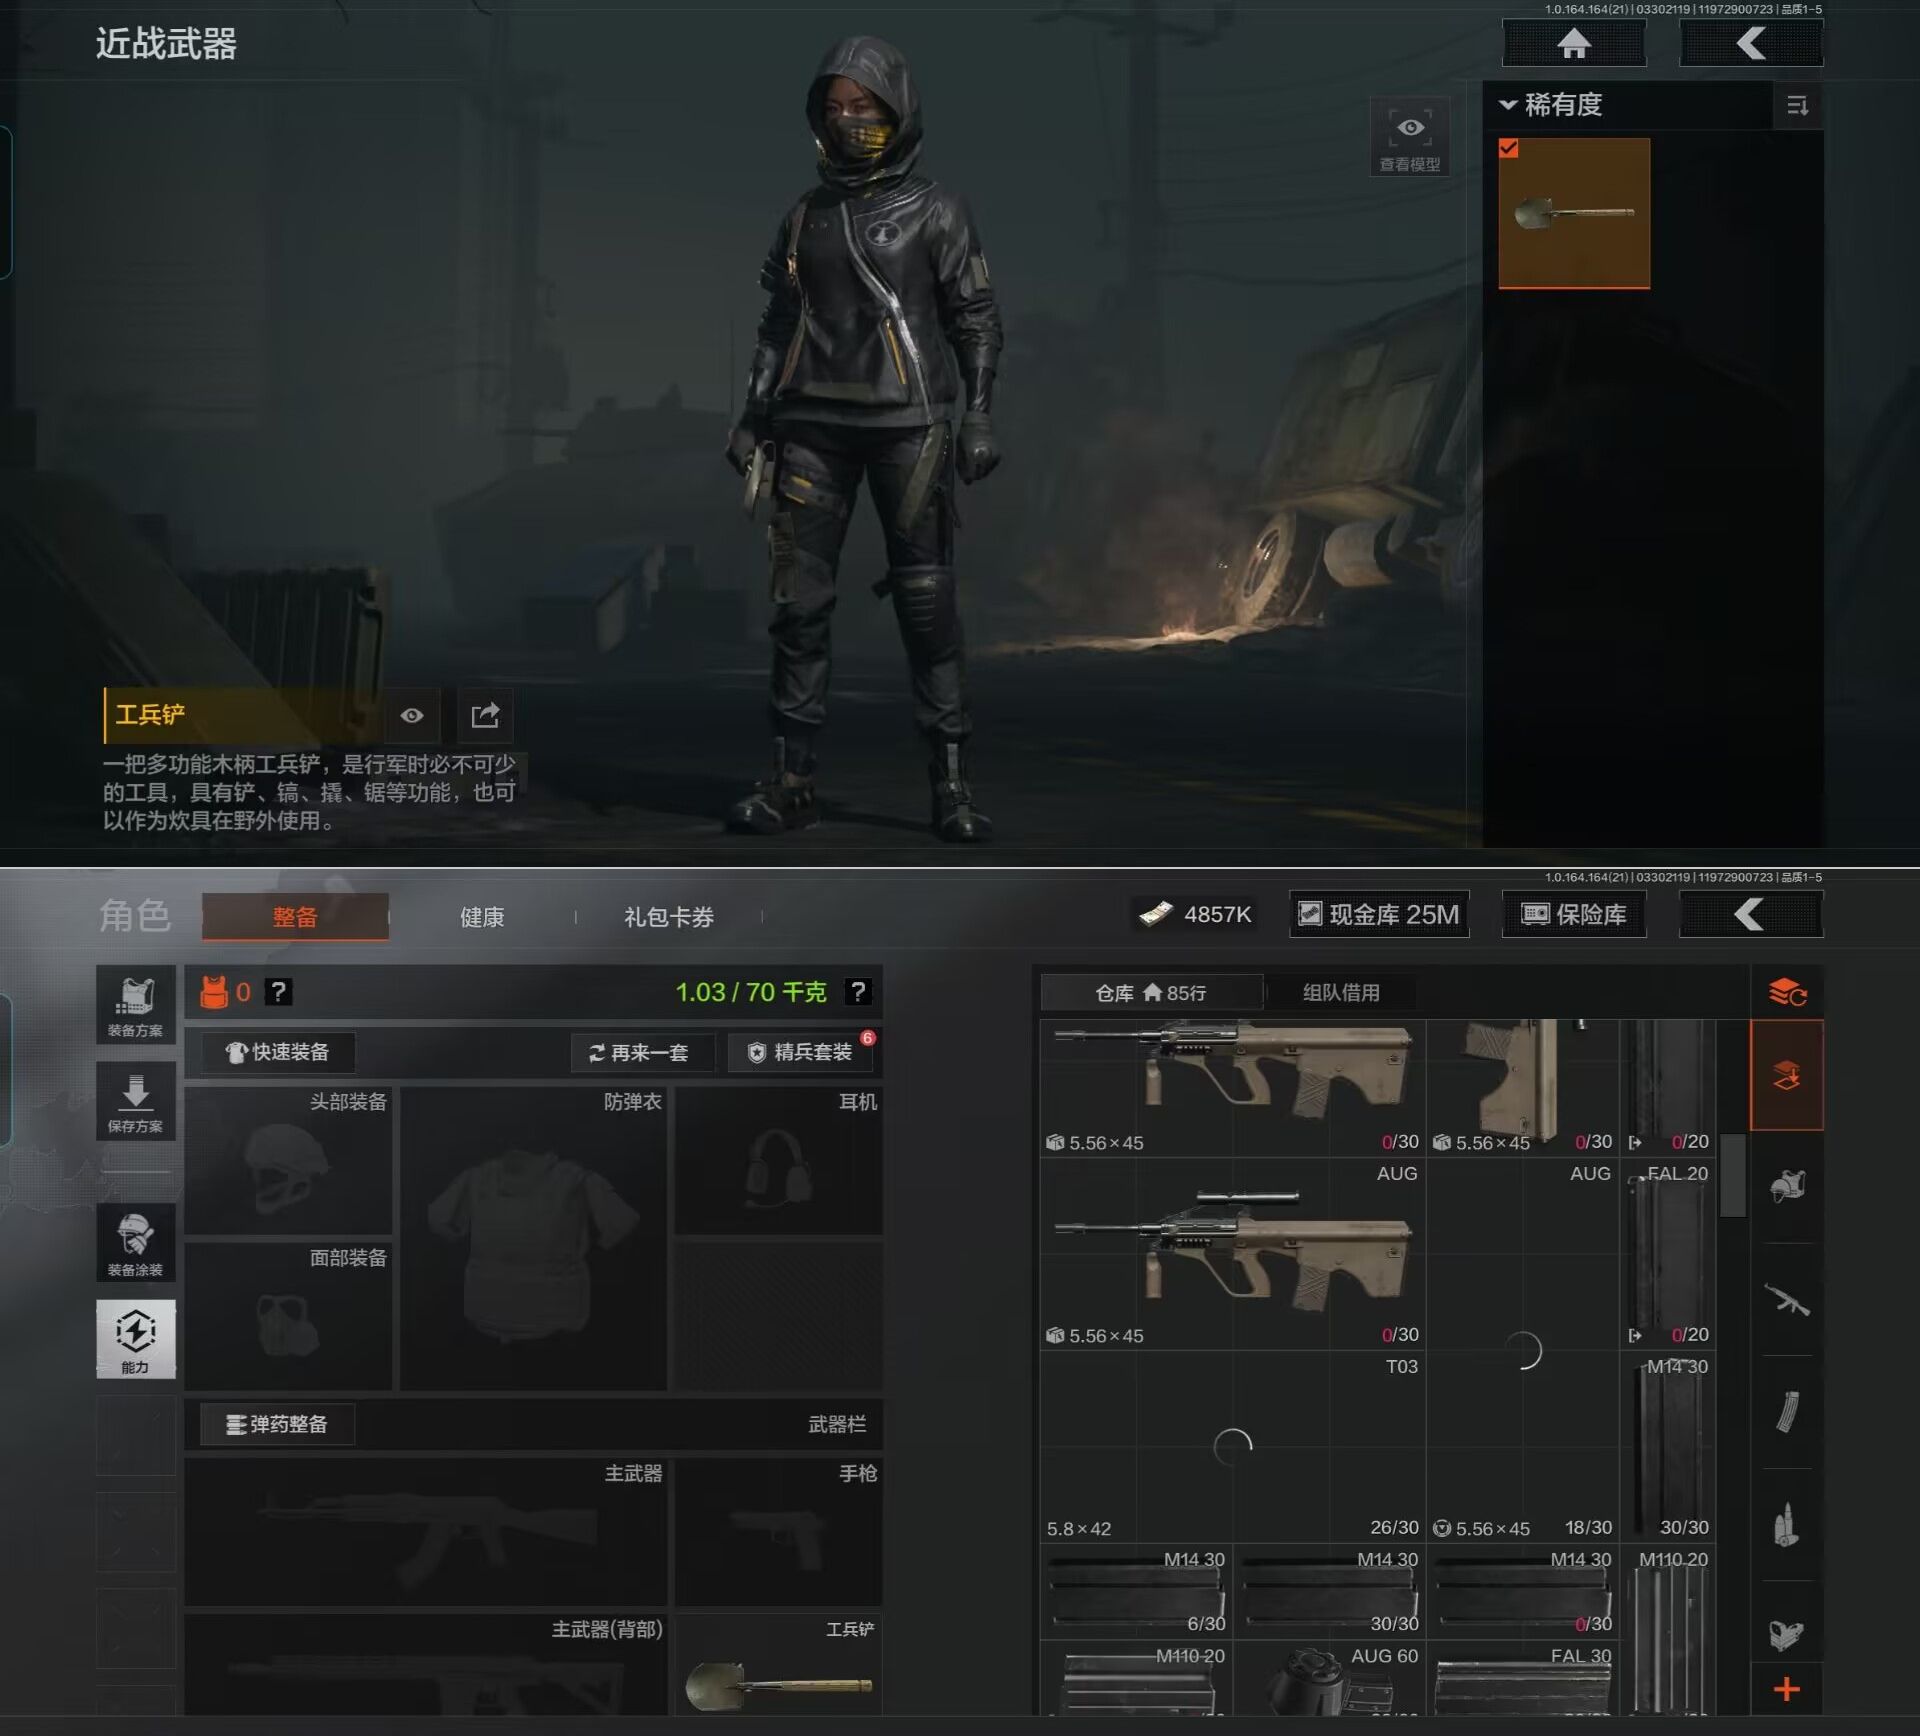The image size is (1920, 1736).
Task: Click the 快速装备 button
Action: [x=278, y=1052]
